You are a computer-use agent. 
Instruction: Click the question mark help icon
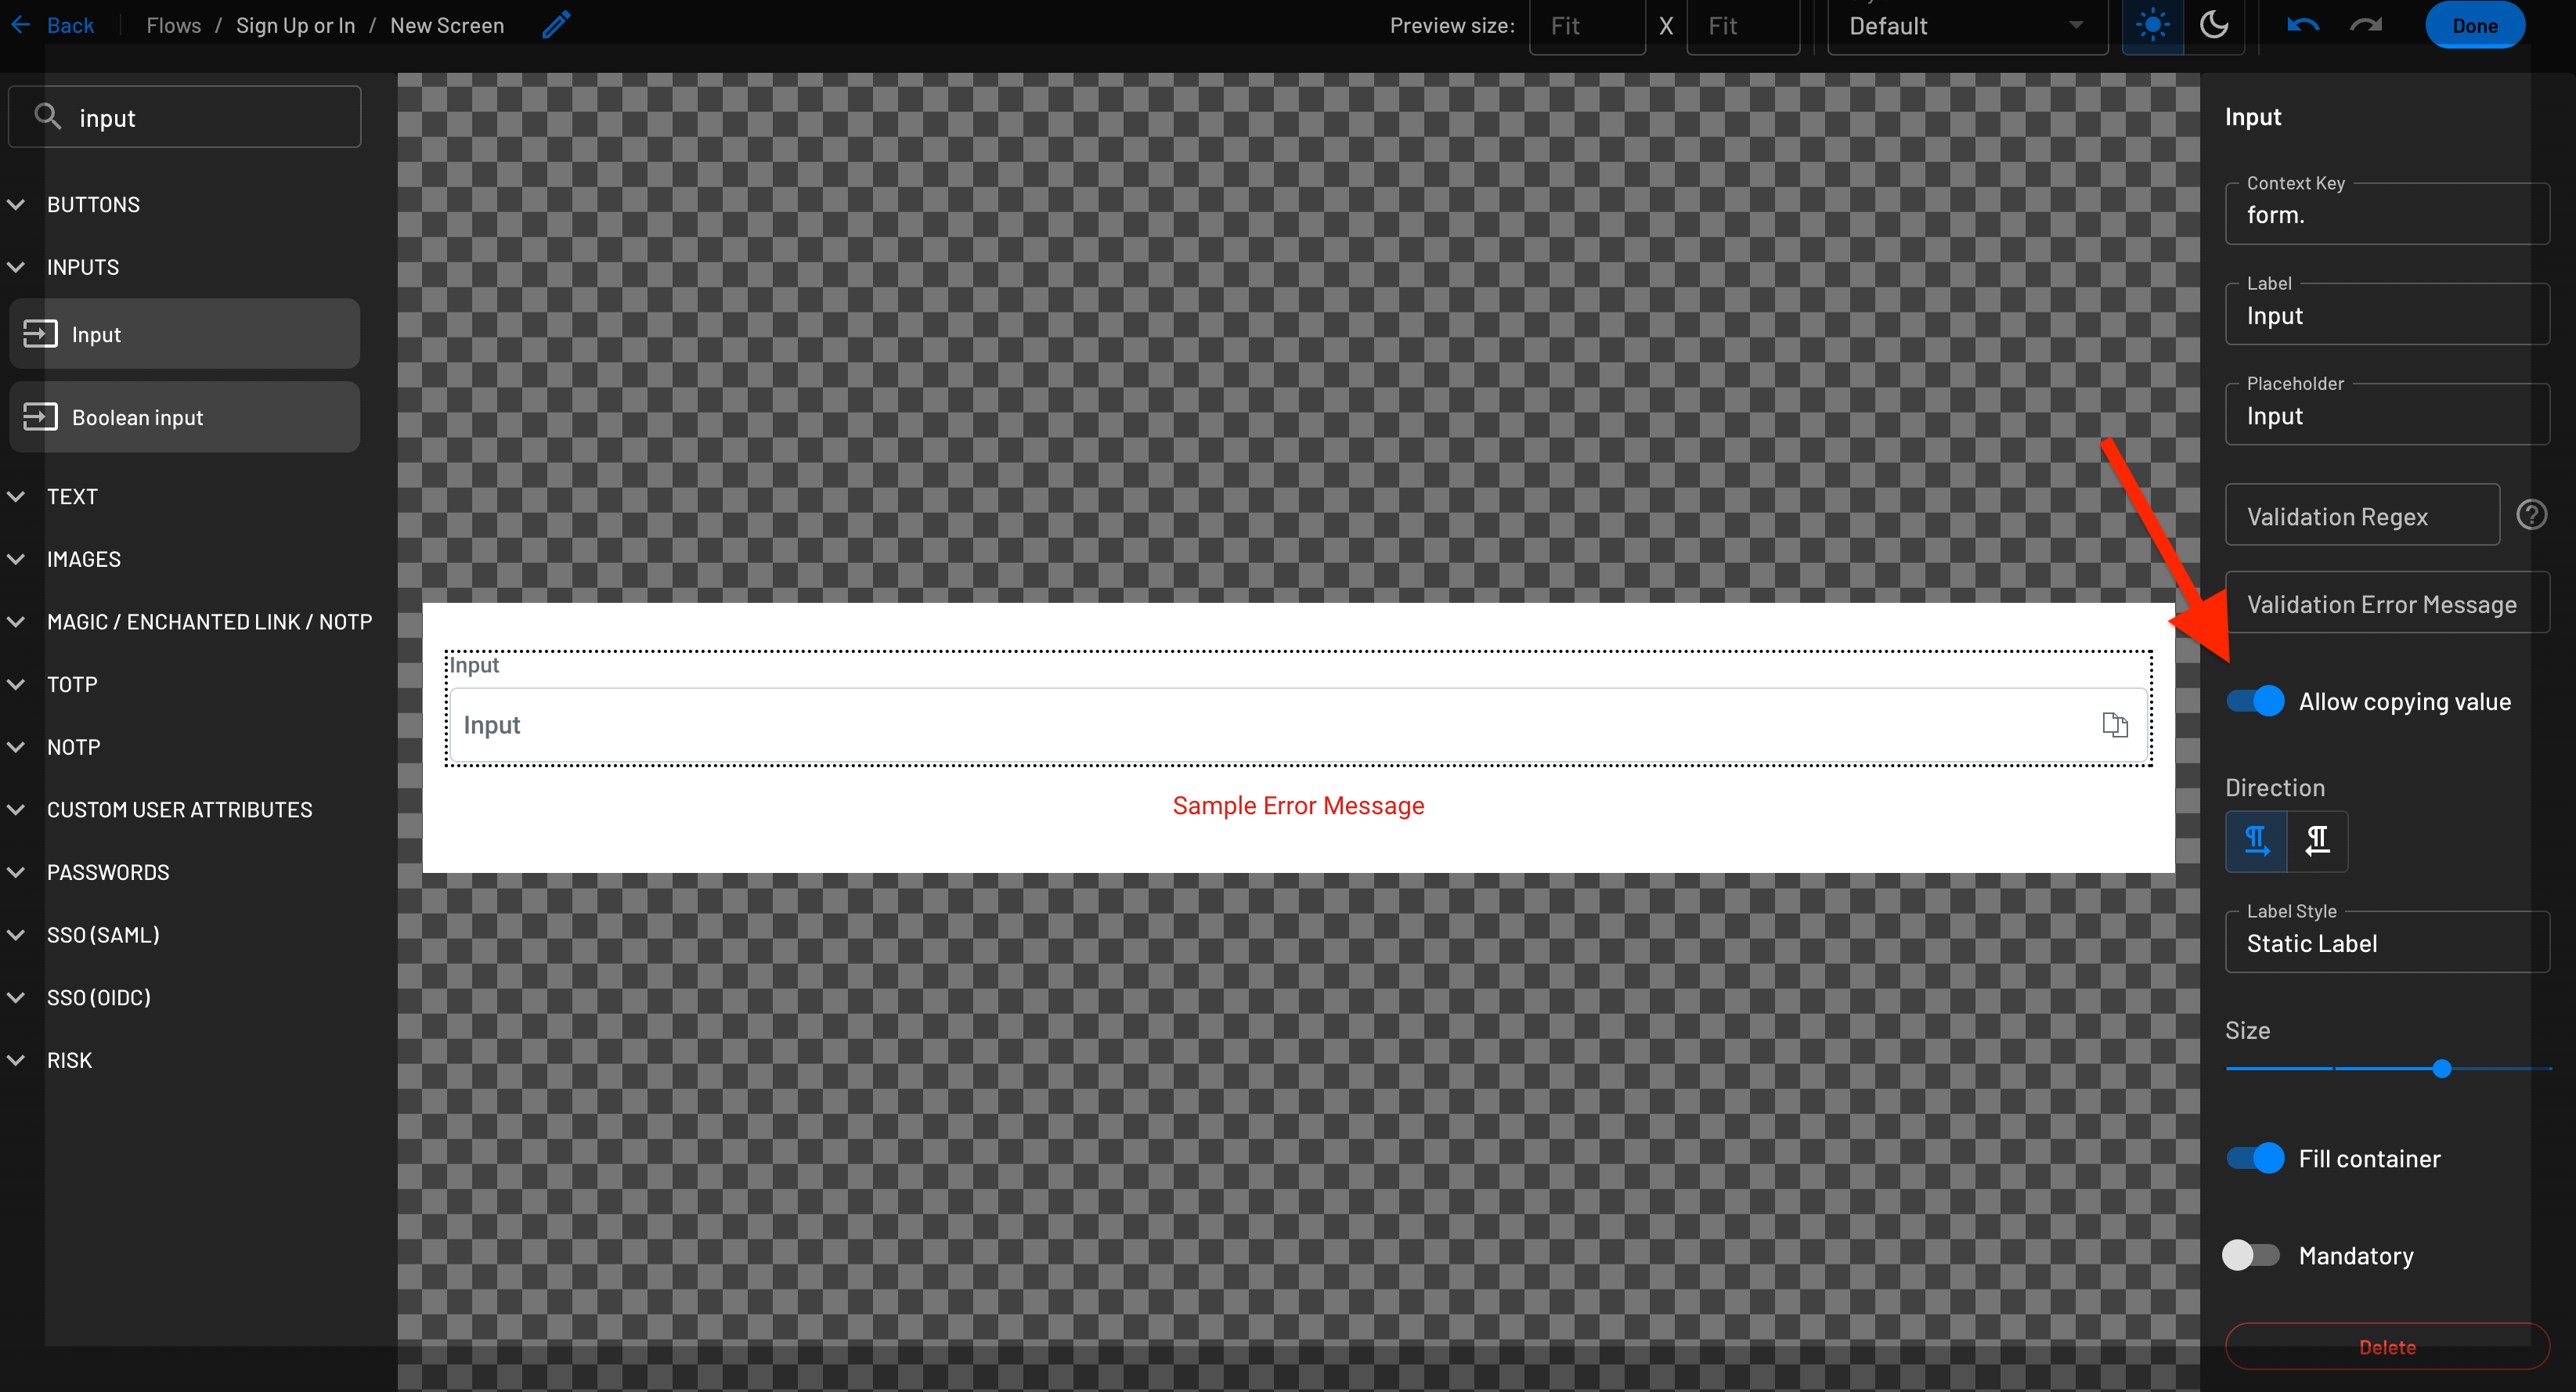[2533, 514]
